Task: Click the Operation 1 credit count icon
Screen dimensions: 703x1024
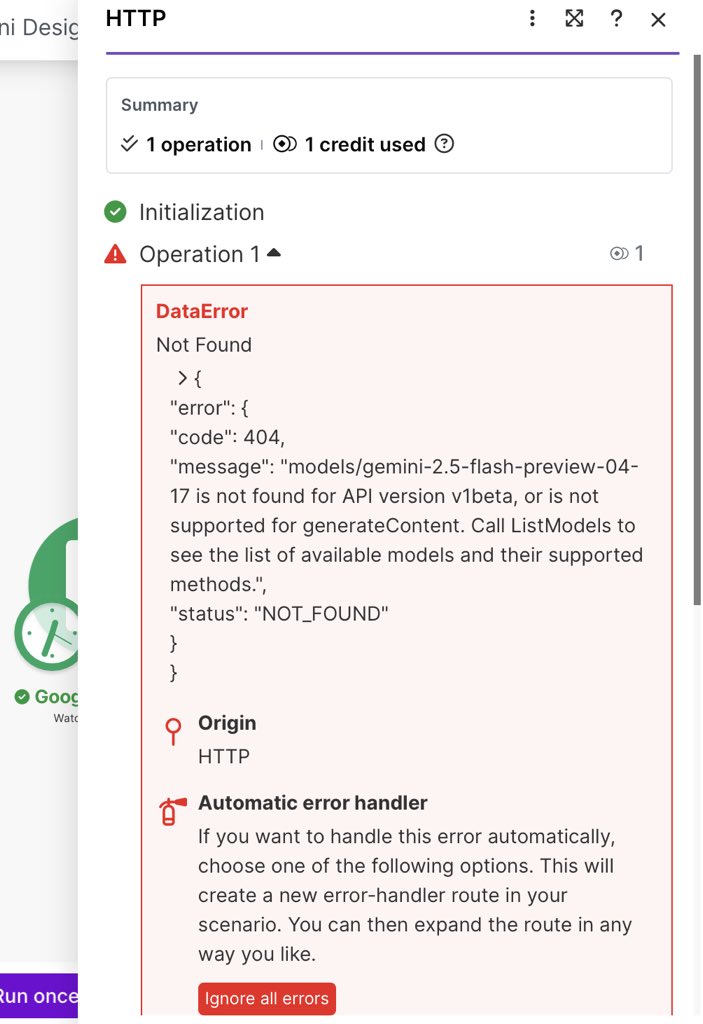Action: pyautogui.click(x=619, y=253)
